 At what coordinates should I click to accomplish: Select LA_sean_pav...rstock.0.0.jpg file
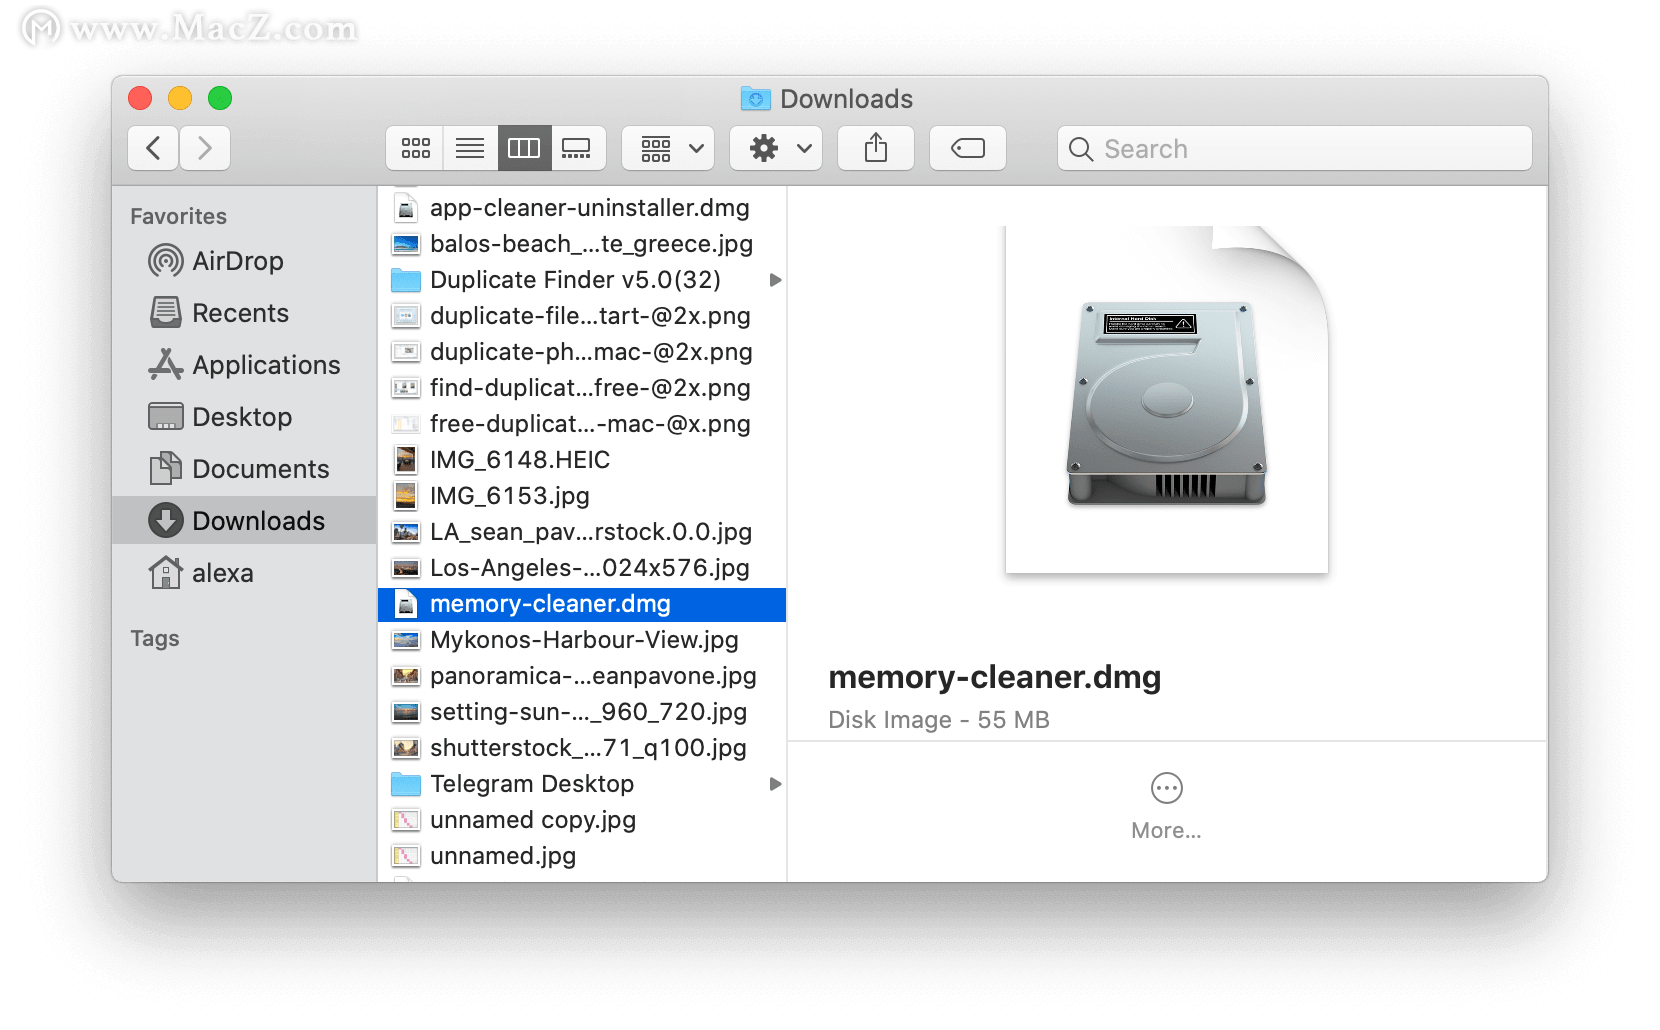coord(582,532)
